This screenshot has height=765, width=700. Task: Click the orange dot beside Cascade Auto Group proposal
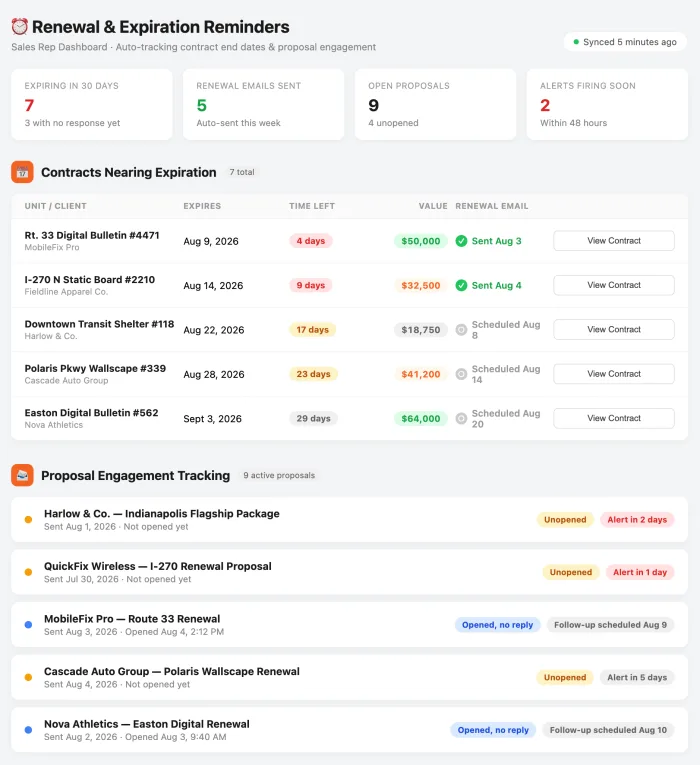tap(28, 677)
